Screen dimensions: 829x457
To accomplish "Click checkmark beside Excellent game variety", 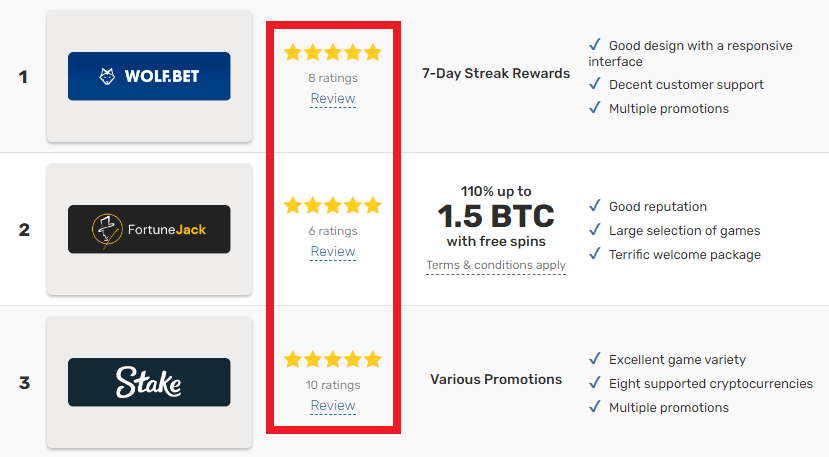I will click(595, 359).
